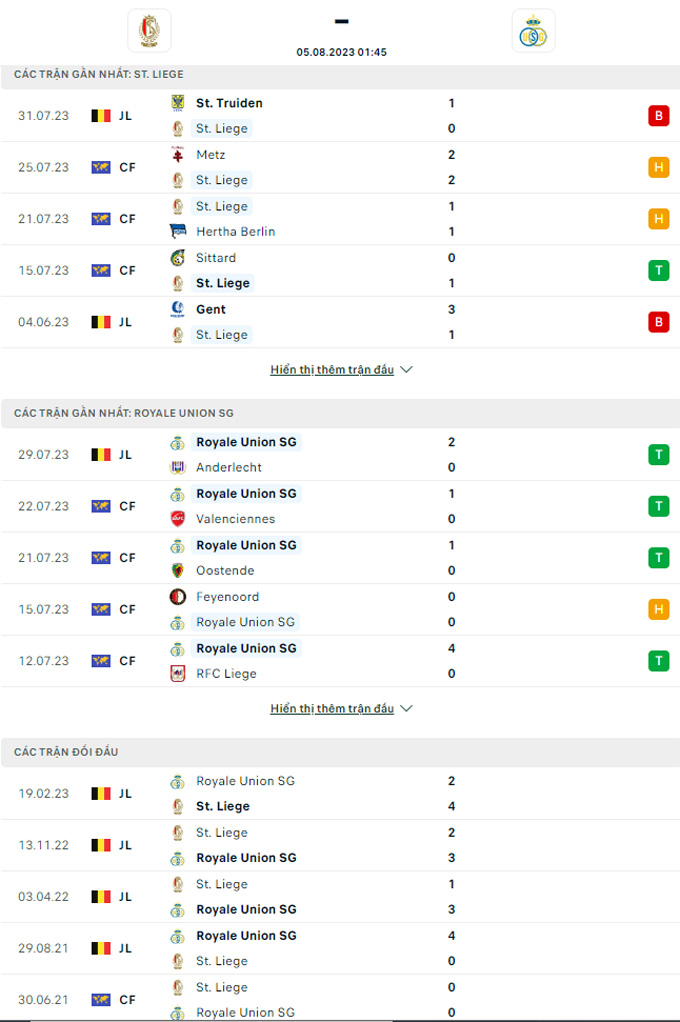The image size is (680, 1022).
Task: Click the Metz club badge
Action: pos(178,155)
